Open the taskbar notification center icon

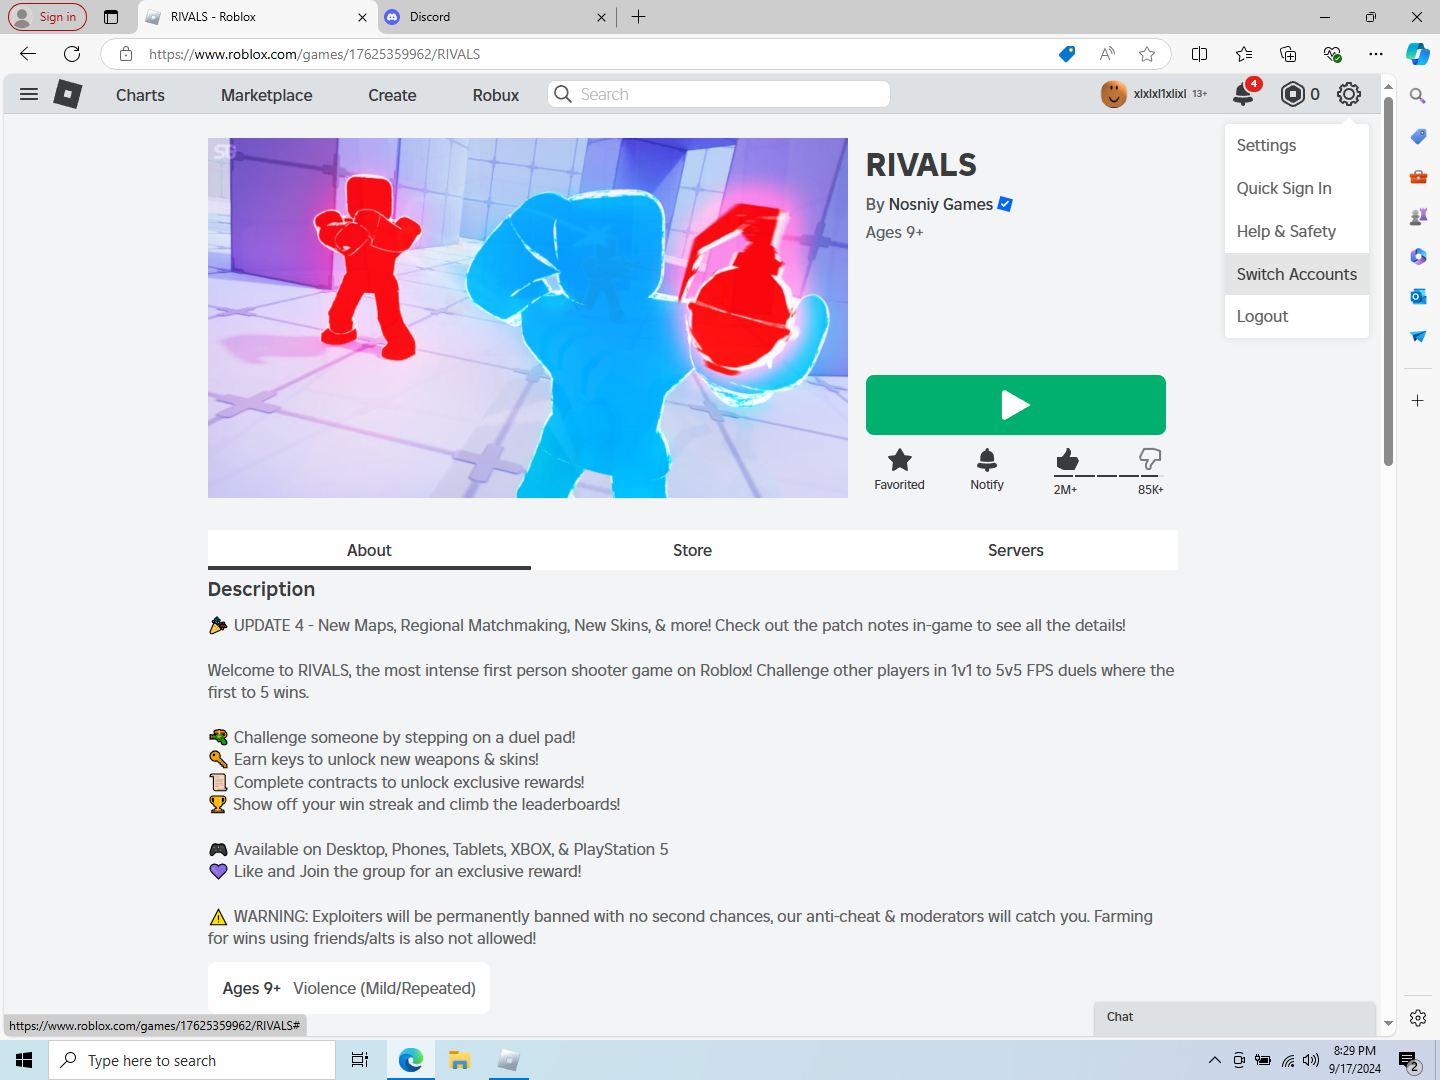pyautogui.click(x=1409, y=1061)
